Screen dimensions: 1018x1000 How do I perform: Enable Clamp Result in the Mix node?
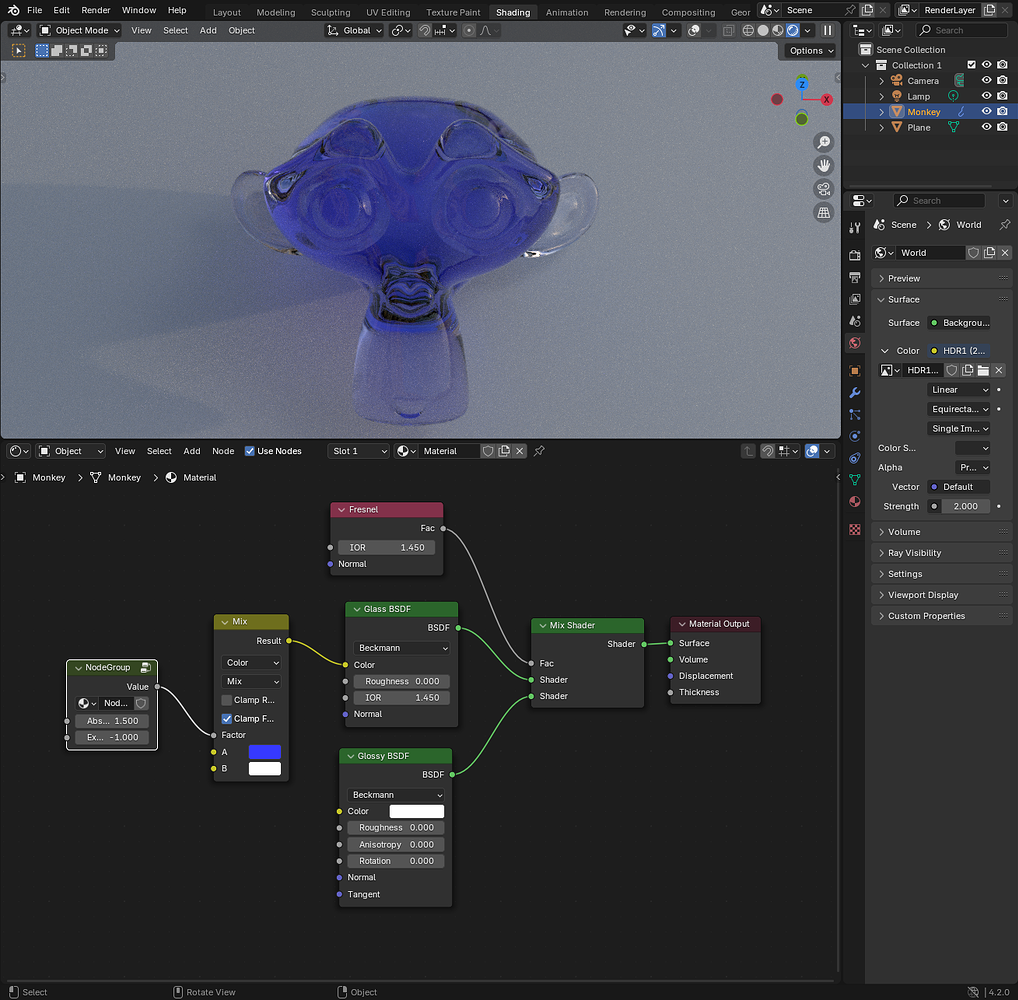227,700
